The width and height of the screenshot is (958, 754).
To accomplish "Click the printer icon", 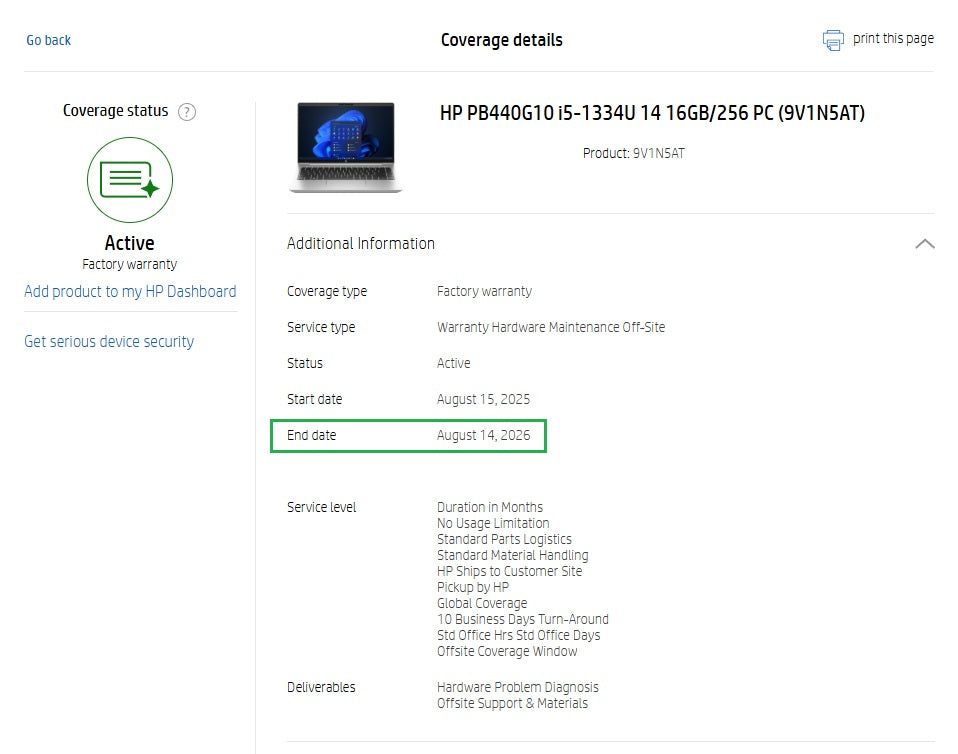I will 833,40.
